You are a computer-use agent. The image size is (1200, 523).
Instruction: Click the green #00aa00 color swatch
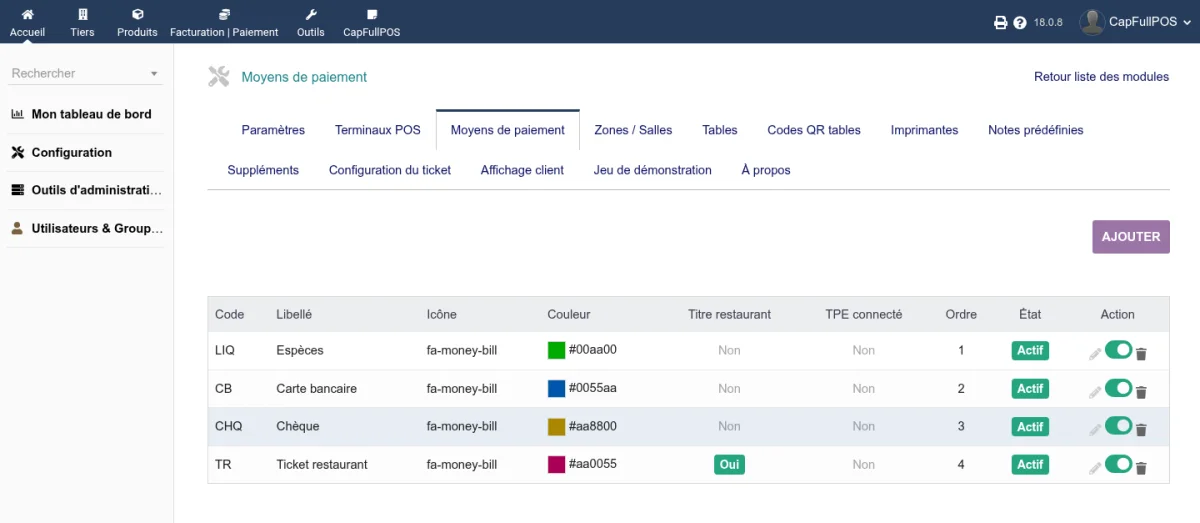pyautogui.click(x=557, y=350)
